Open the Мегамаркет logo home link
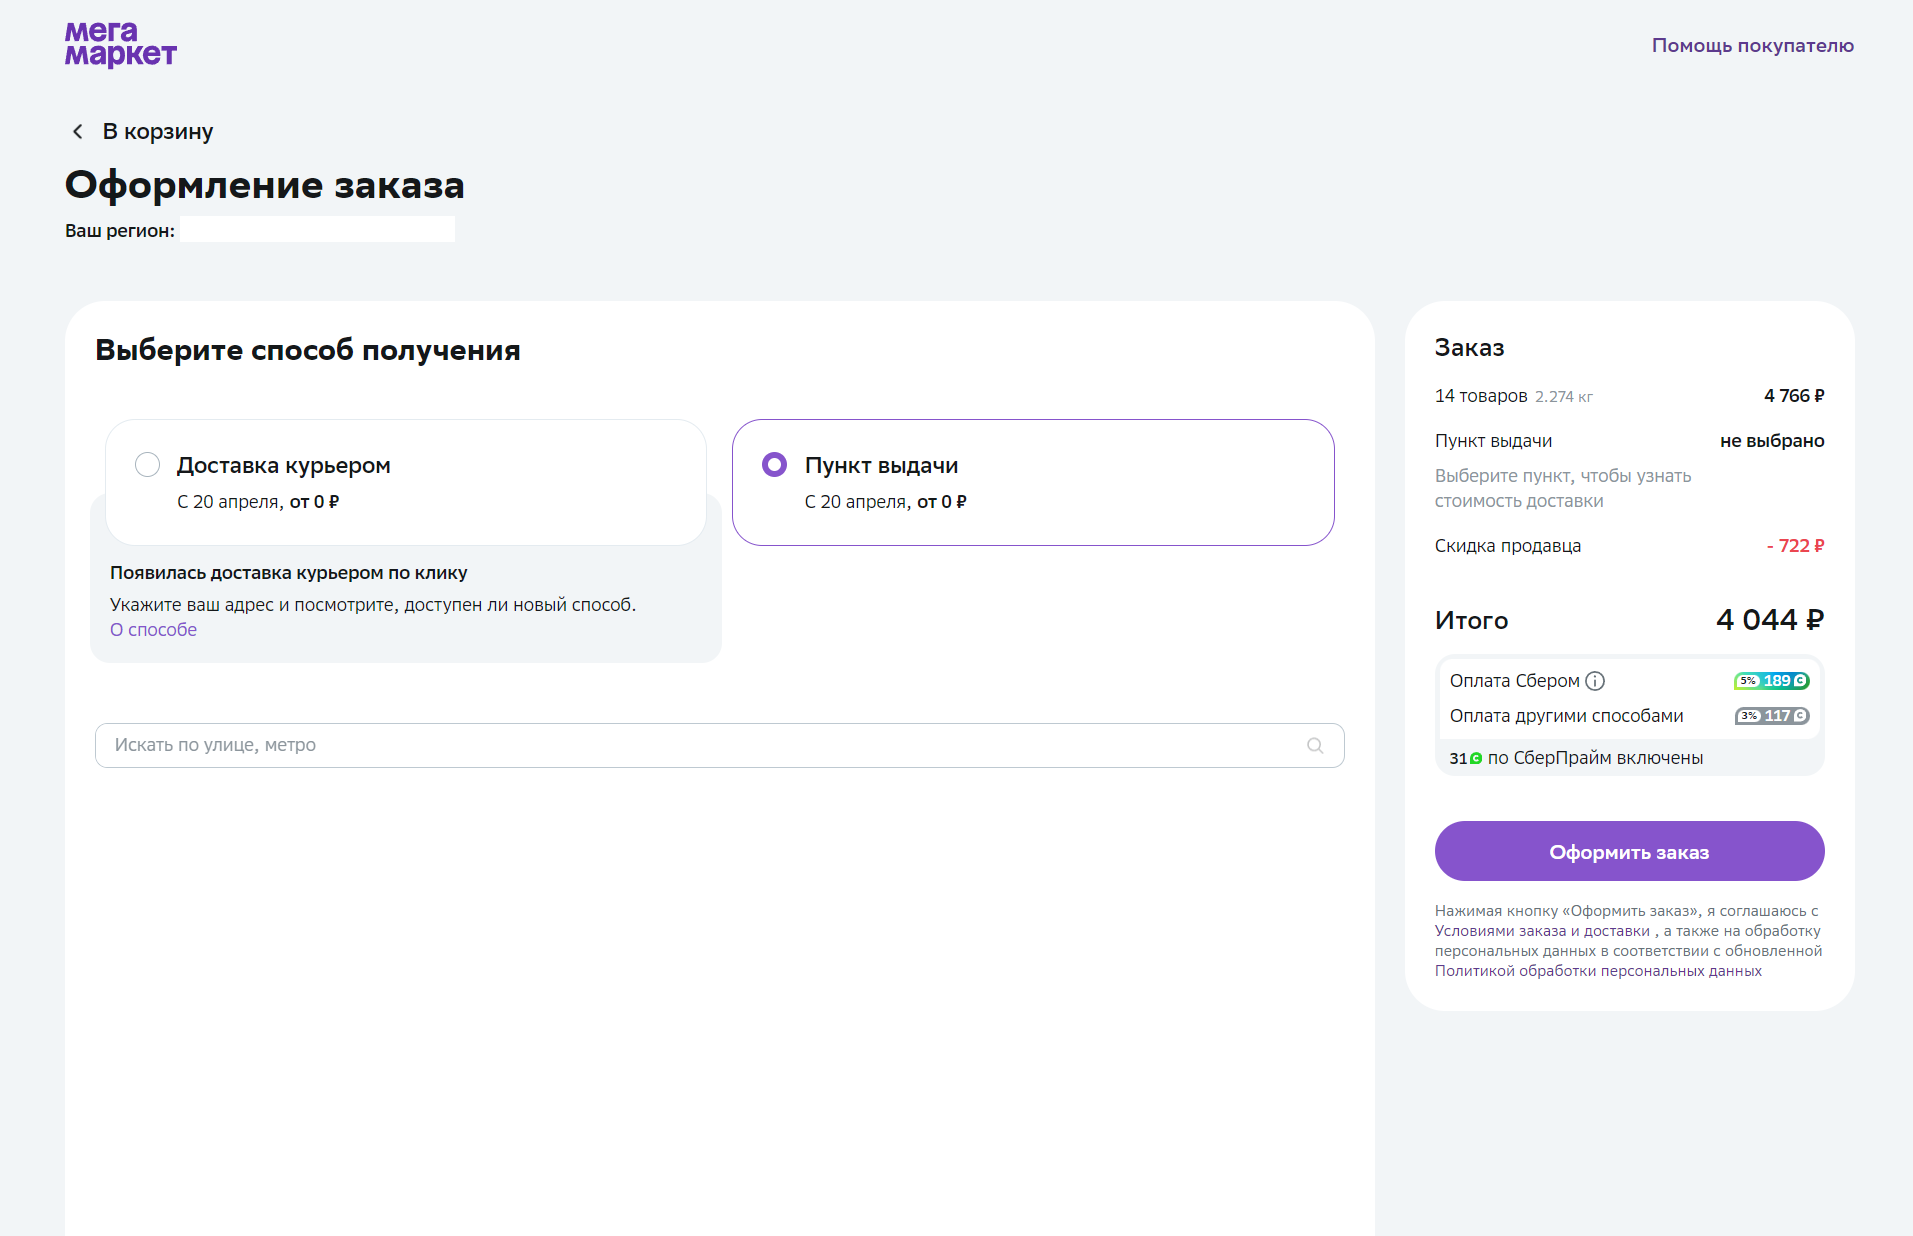The width and height of the screenshot is (1913, 1236). pos(121,45)
